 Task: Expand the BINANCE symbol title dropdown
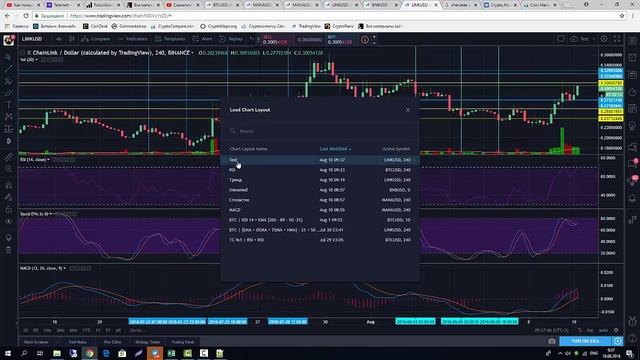(192, 53)
